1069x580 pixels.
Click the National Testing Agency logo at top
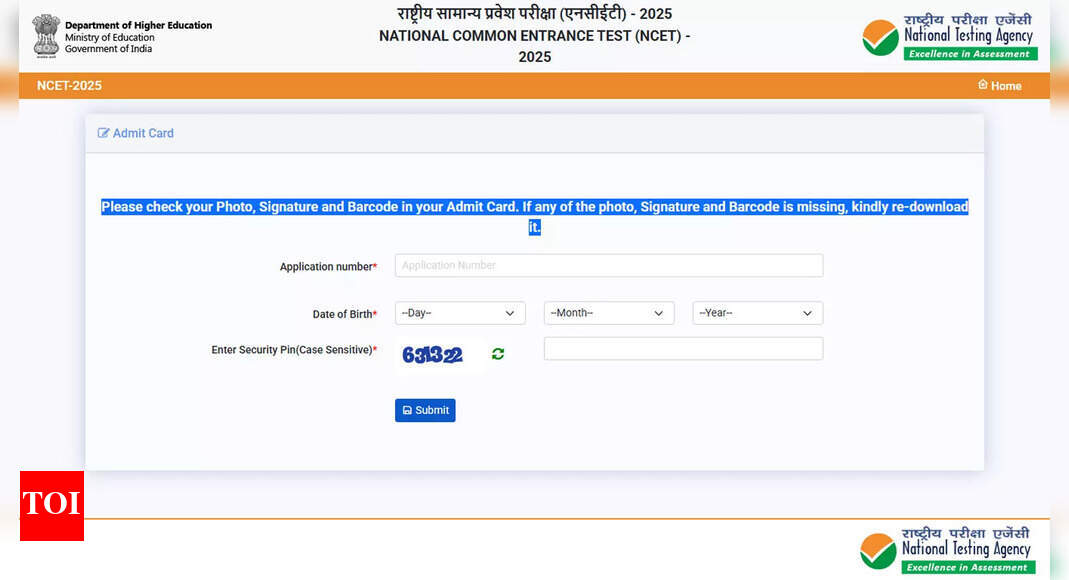950,37
